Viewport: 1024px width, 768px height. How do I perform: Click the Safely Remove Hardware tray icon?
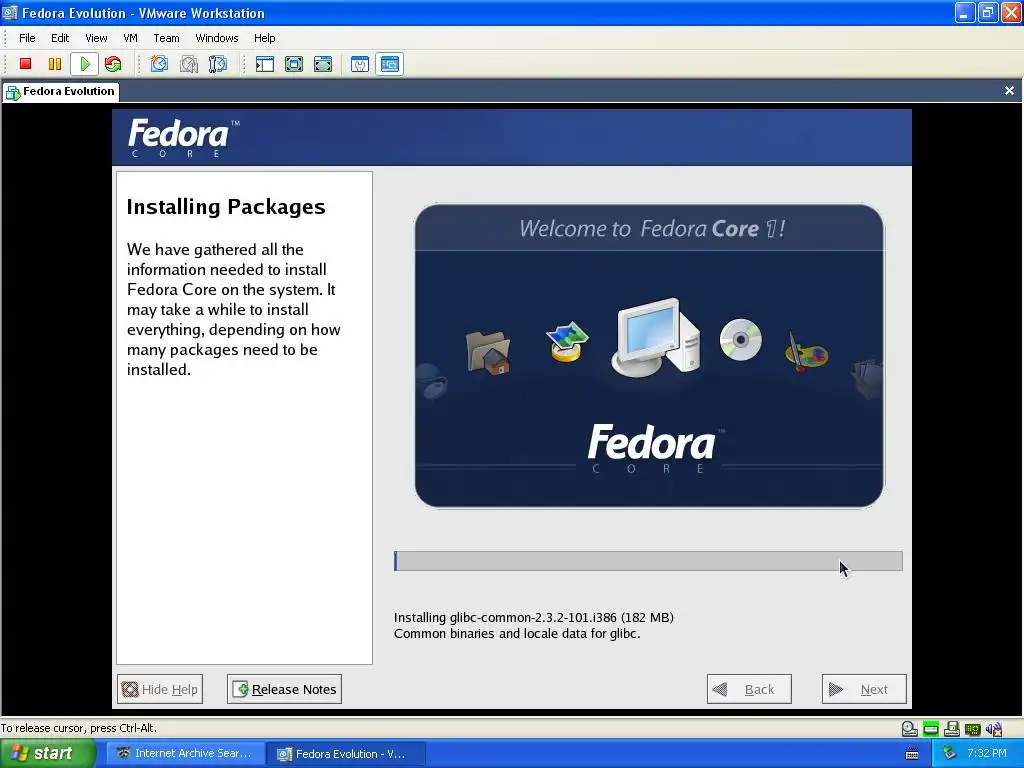pyautogui.click(x=949, y=754)
